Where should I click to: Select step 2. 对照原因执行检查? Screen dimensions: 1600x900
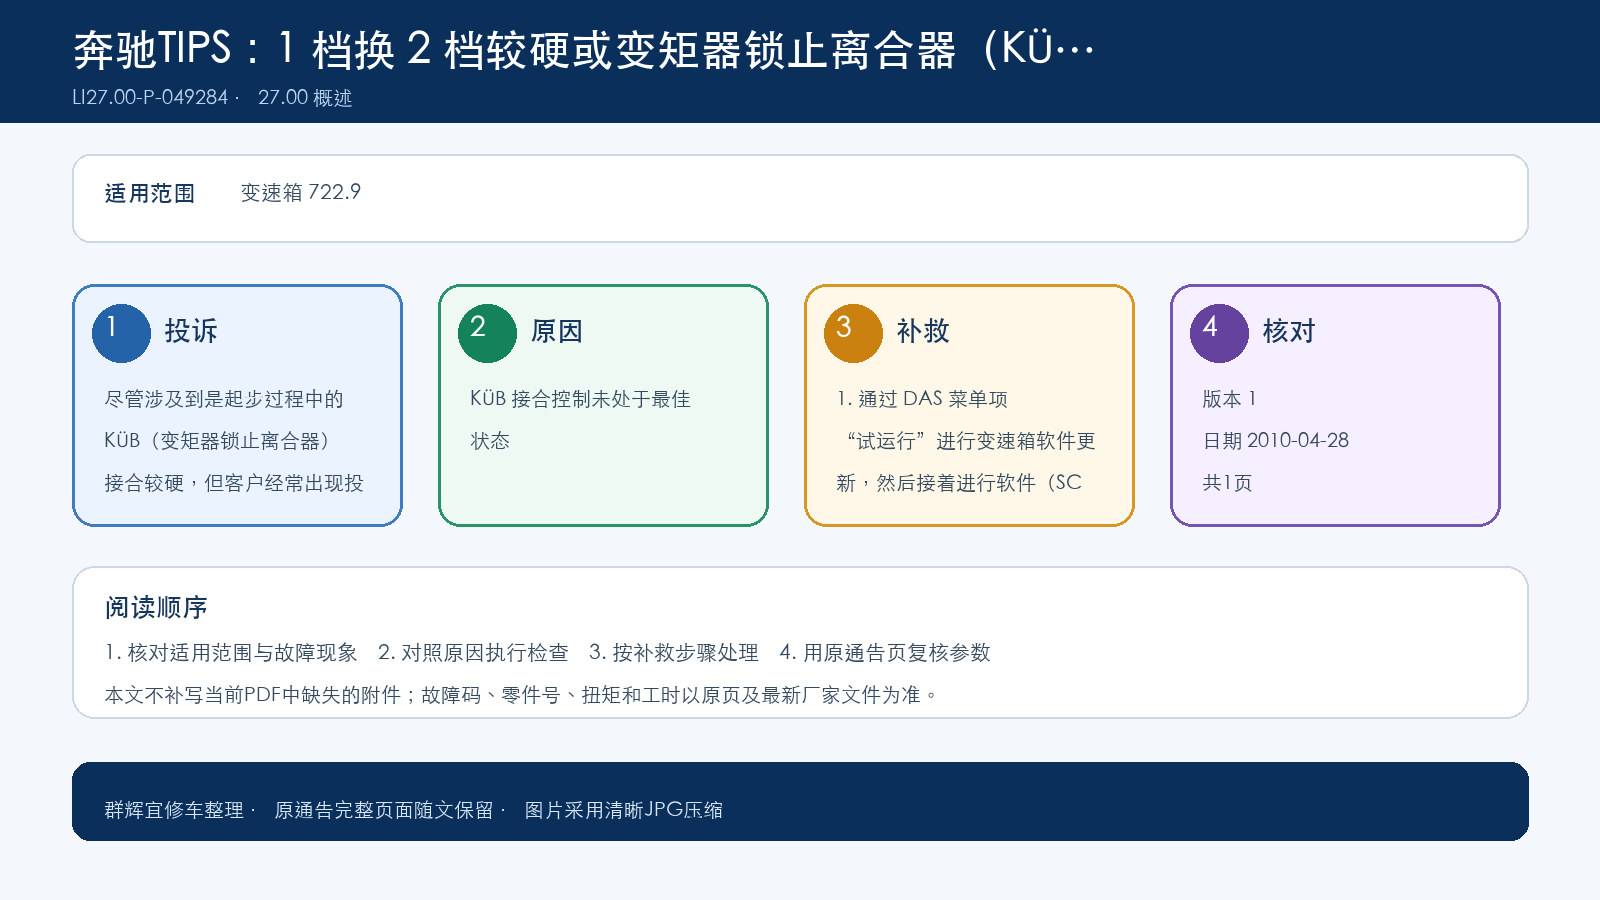click(473, 653)
